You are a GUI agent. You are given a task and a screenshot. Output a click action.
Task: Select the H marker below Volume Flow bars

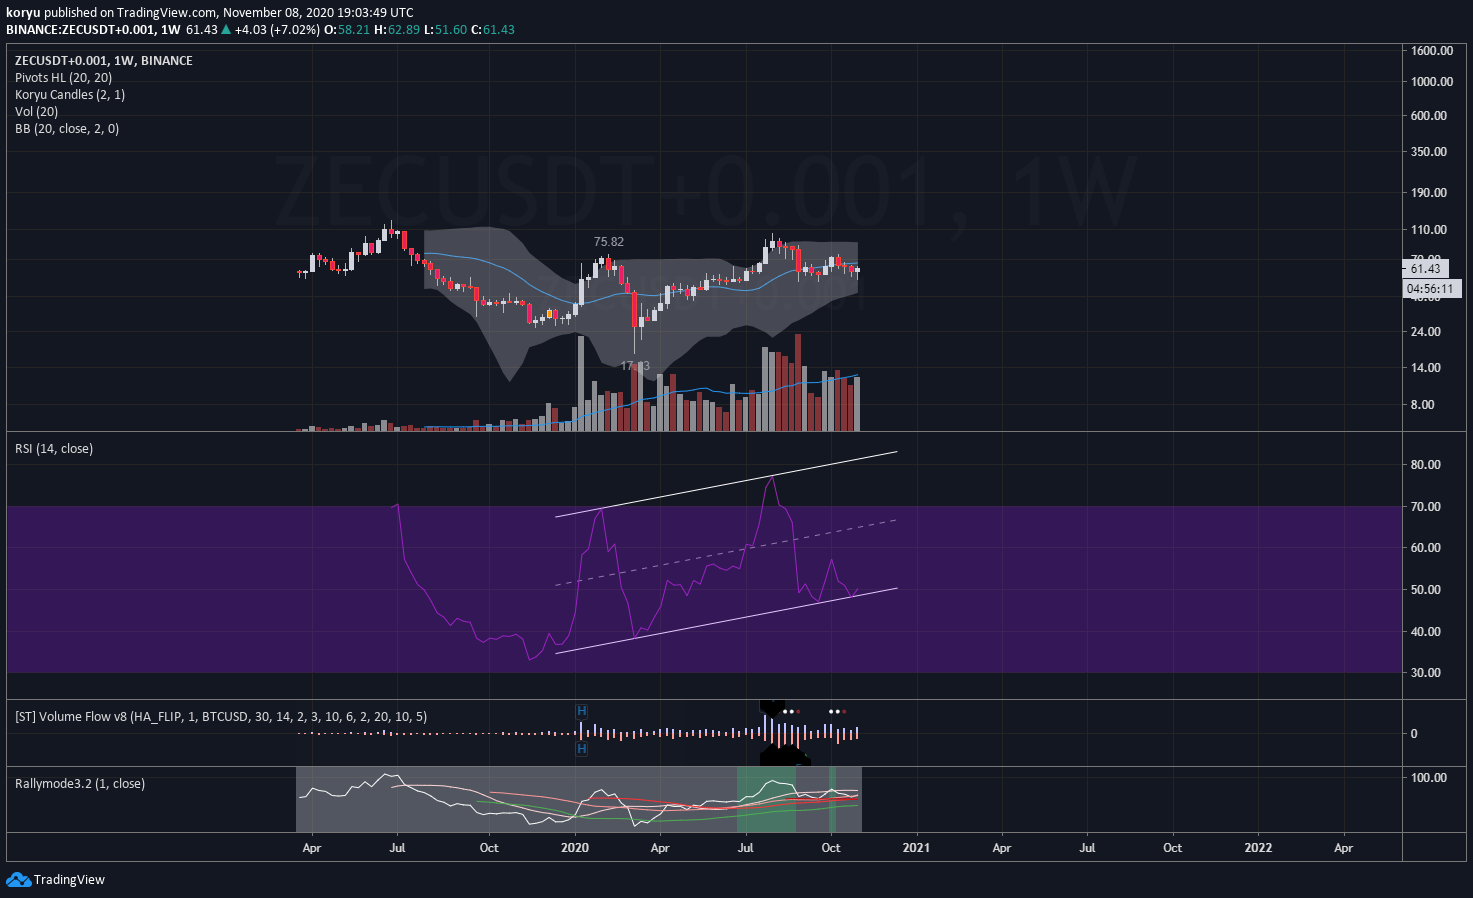pos(581,749)
